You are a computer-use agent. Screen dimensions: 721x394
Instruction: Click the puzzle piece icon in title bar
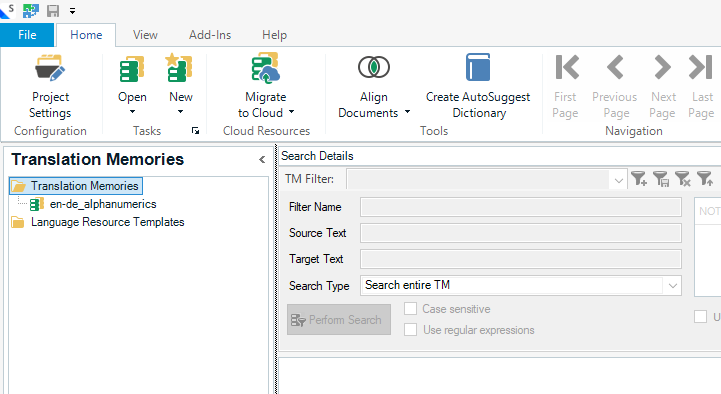31,11
